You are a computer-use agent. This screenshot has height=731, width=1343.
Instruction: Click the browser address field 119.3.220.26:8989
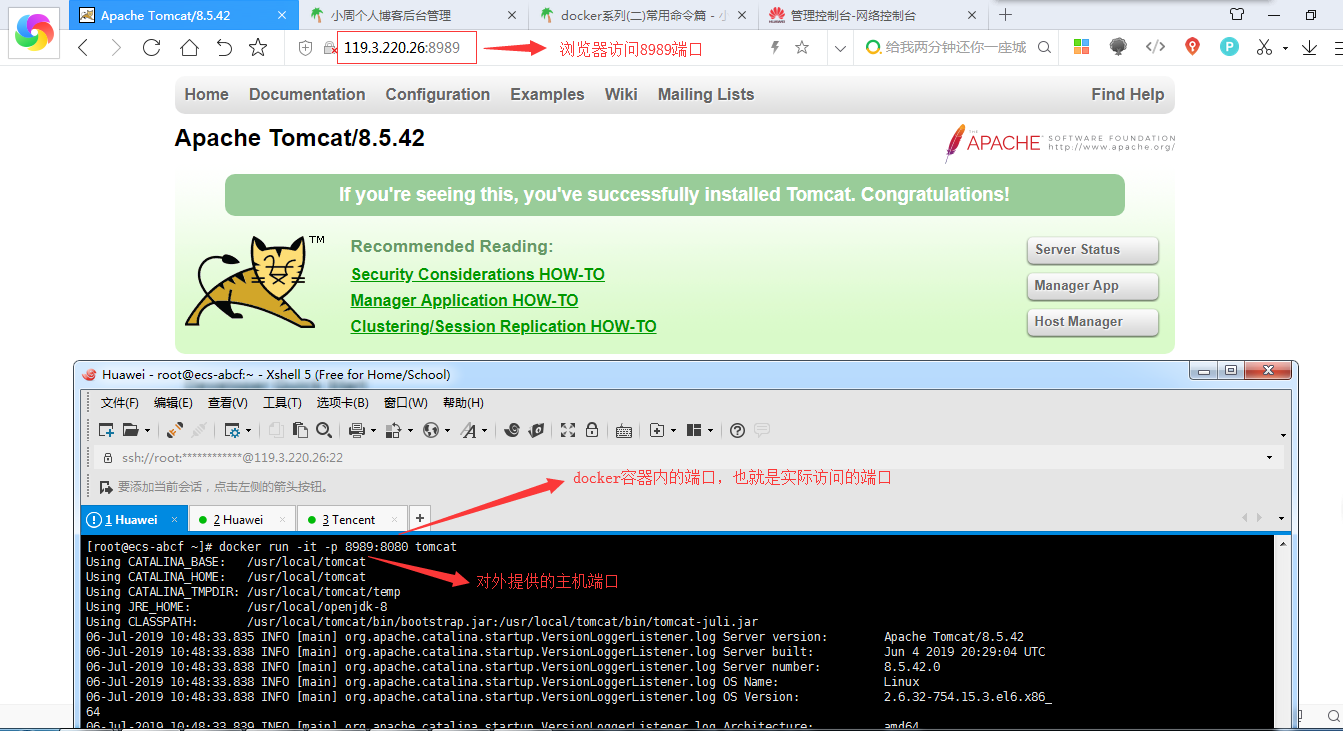point(406,47)
